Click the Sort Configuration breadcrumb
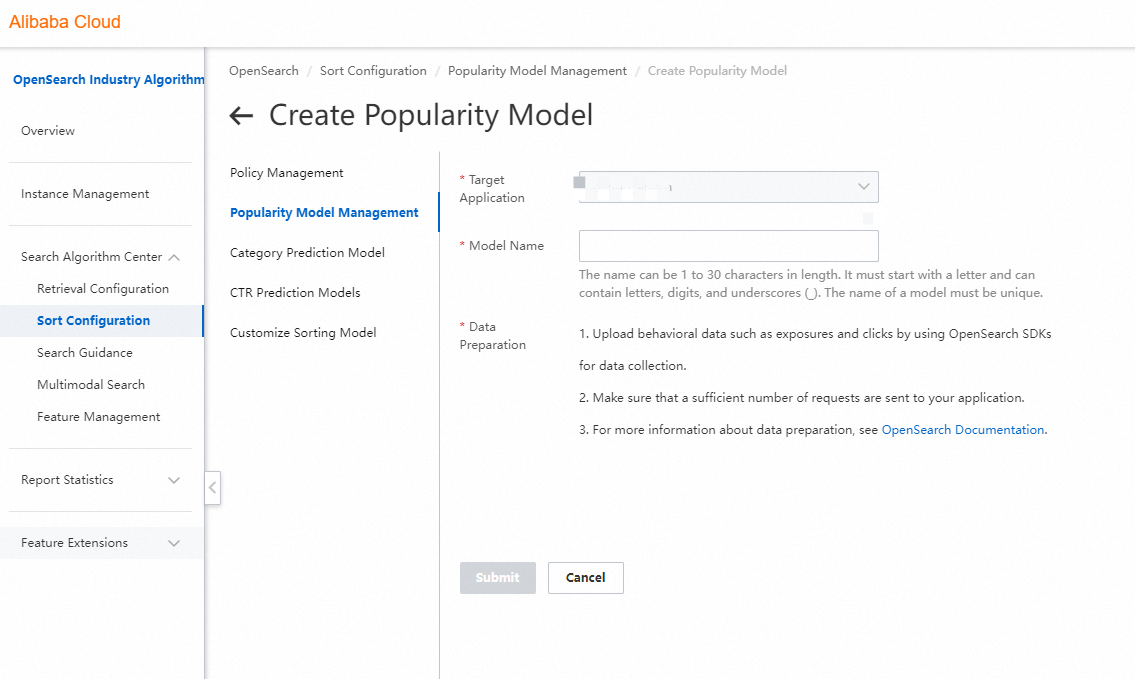This screenshot has width=1135, height=679. 373,71
